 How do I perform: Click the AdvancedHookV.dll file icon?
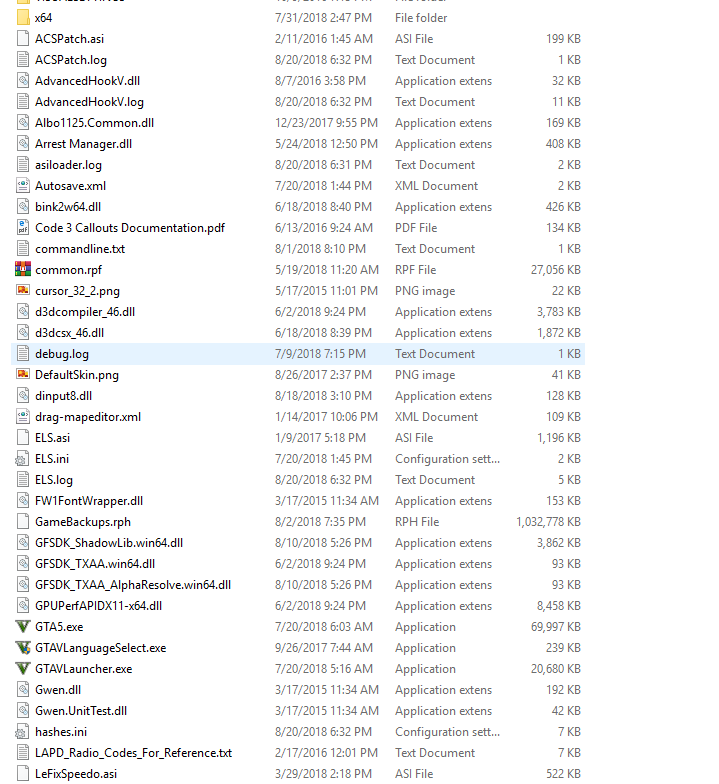(x=23, y=81)
